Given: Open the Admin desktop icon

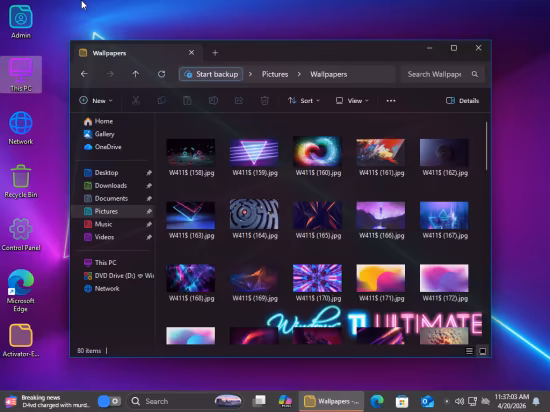Looking at the screenshot, I should pos(21,22).
